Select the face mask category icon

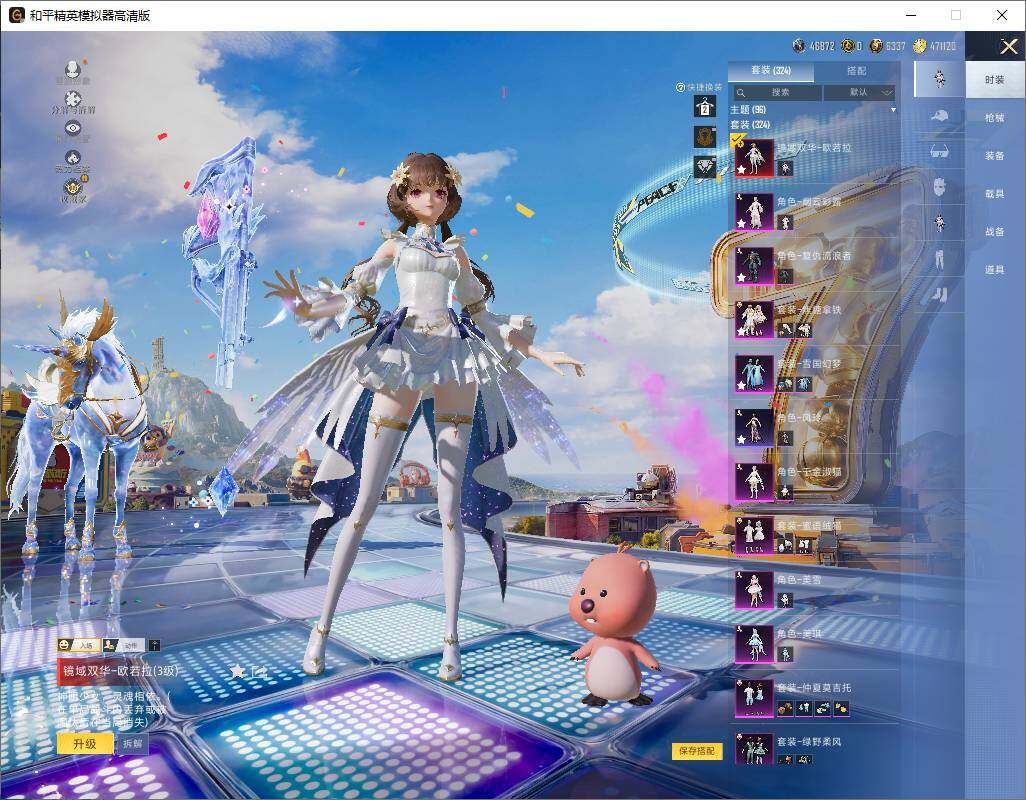[x=939, y=187]
